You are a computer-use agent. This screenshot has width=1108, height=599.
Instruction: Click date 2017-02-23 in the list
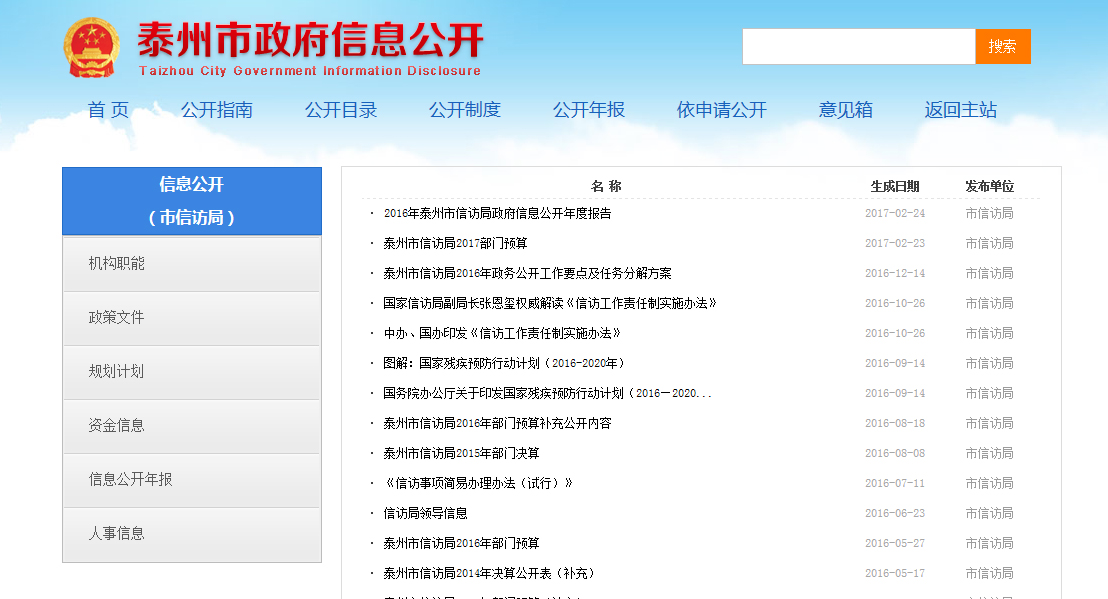[x=895, y=243]
